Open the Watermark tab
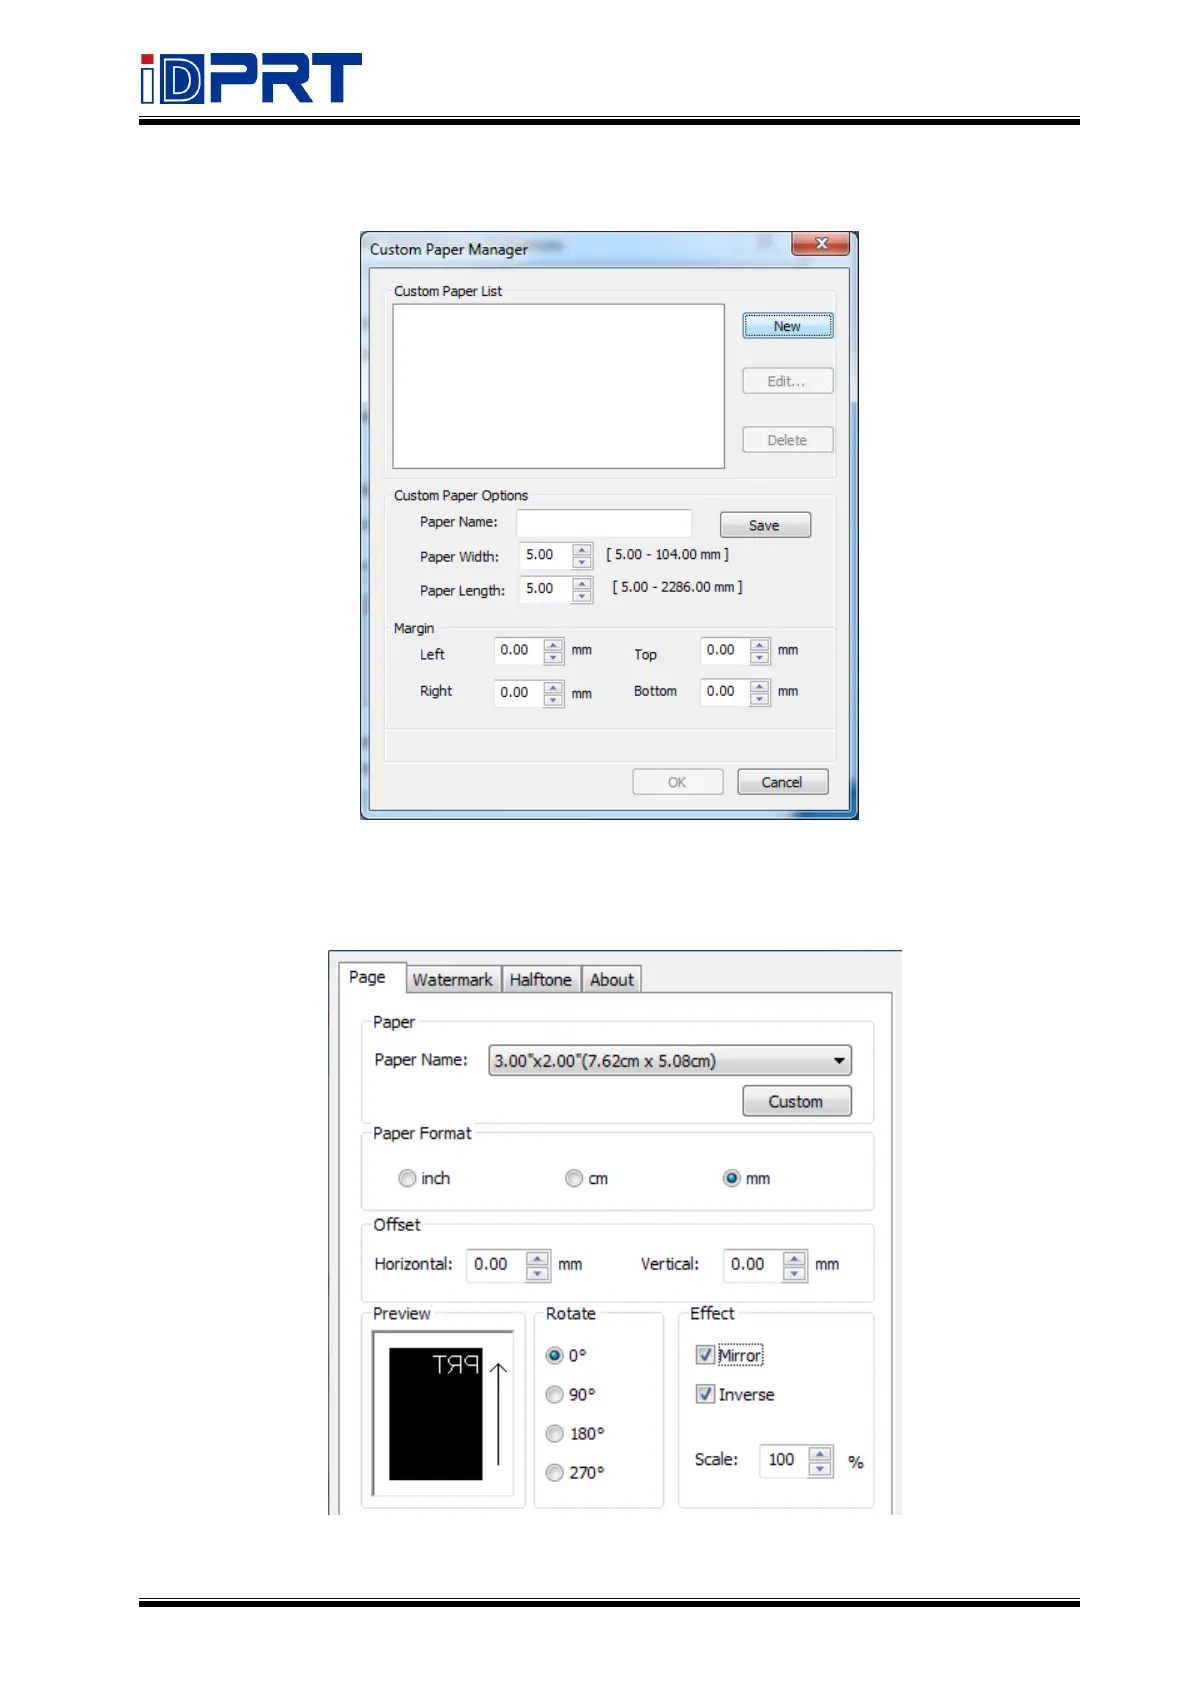This screenshot has width=1191, height=1684. click(452, 980)
